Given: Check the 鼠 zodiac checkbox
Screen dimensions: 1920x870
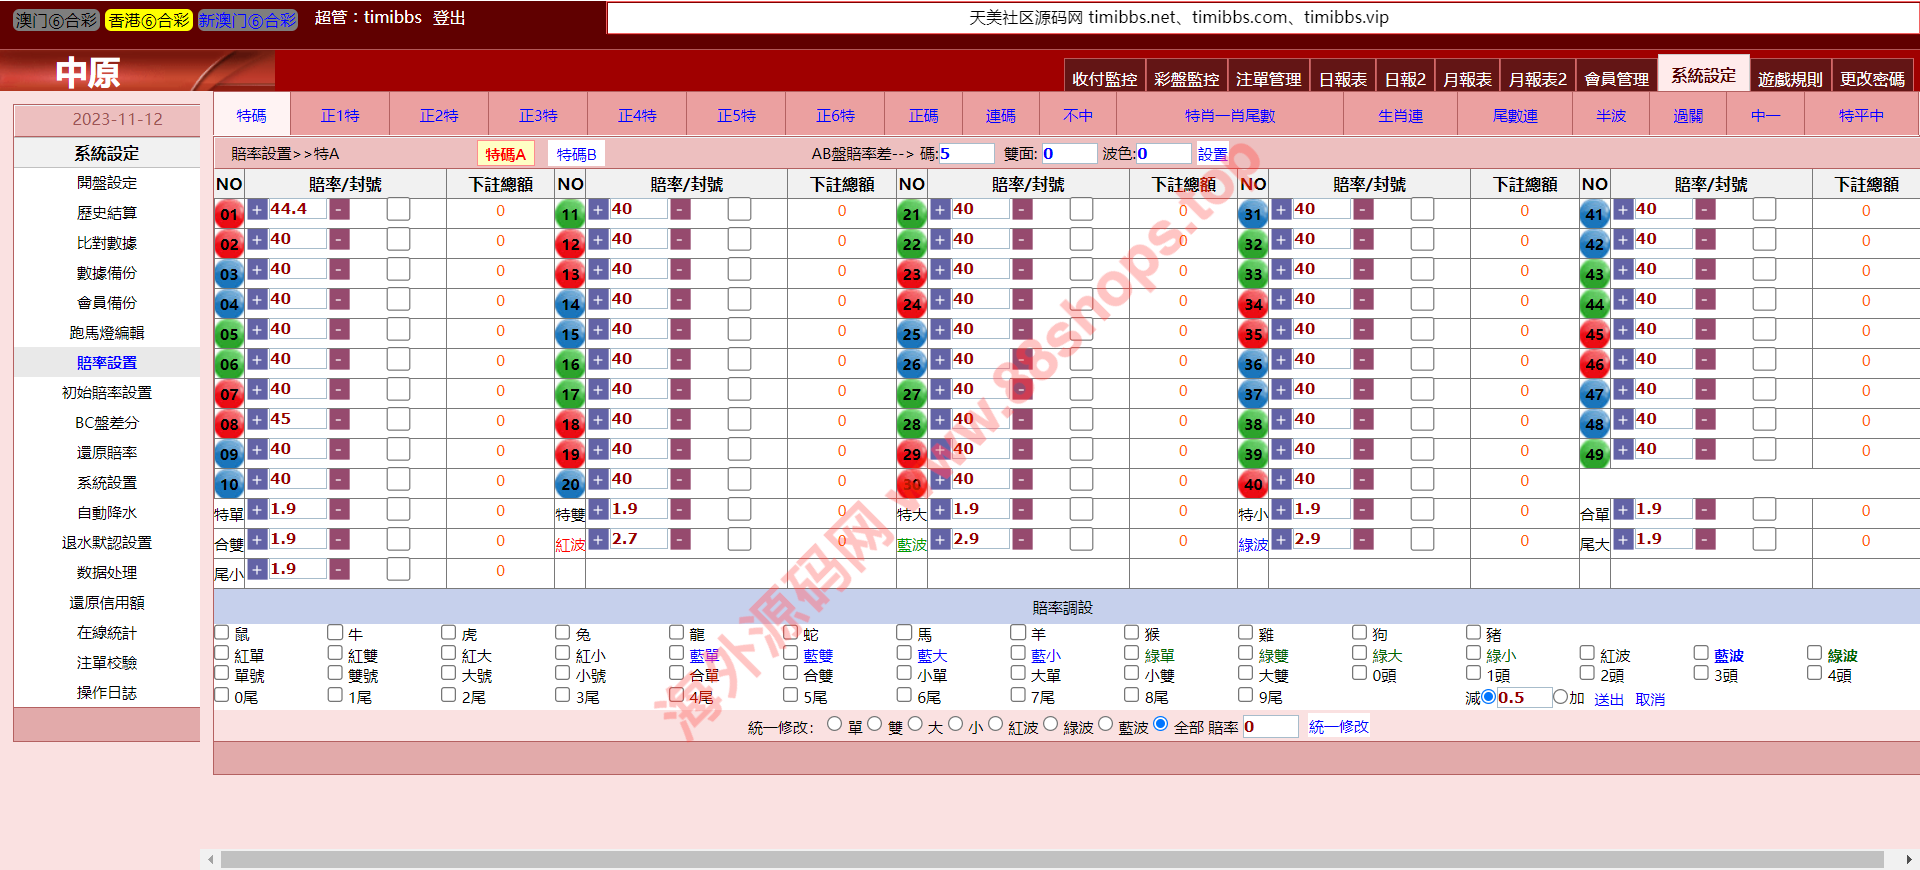Looking at the screenshot, I should pyautogui.click(x=222, y=633).
